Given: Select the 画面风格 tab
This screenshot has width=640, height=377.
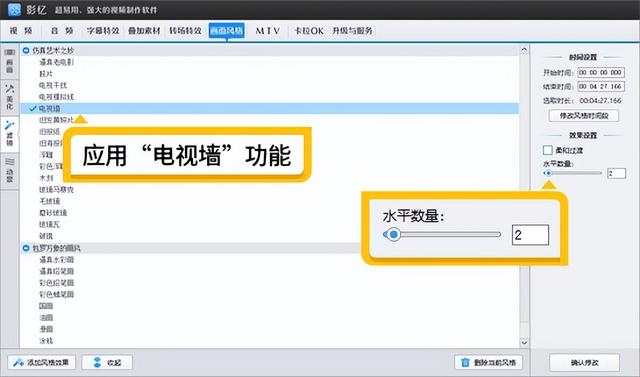Looking at the screenshot, I should tap(227, 31).
